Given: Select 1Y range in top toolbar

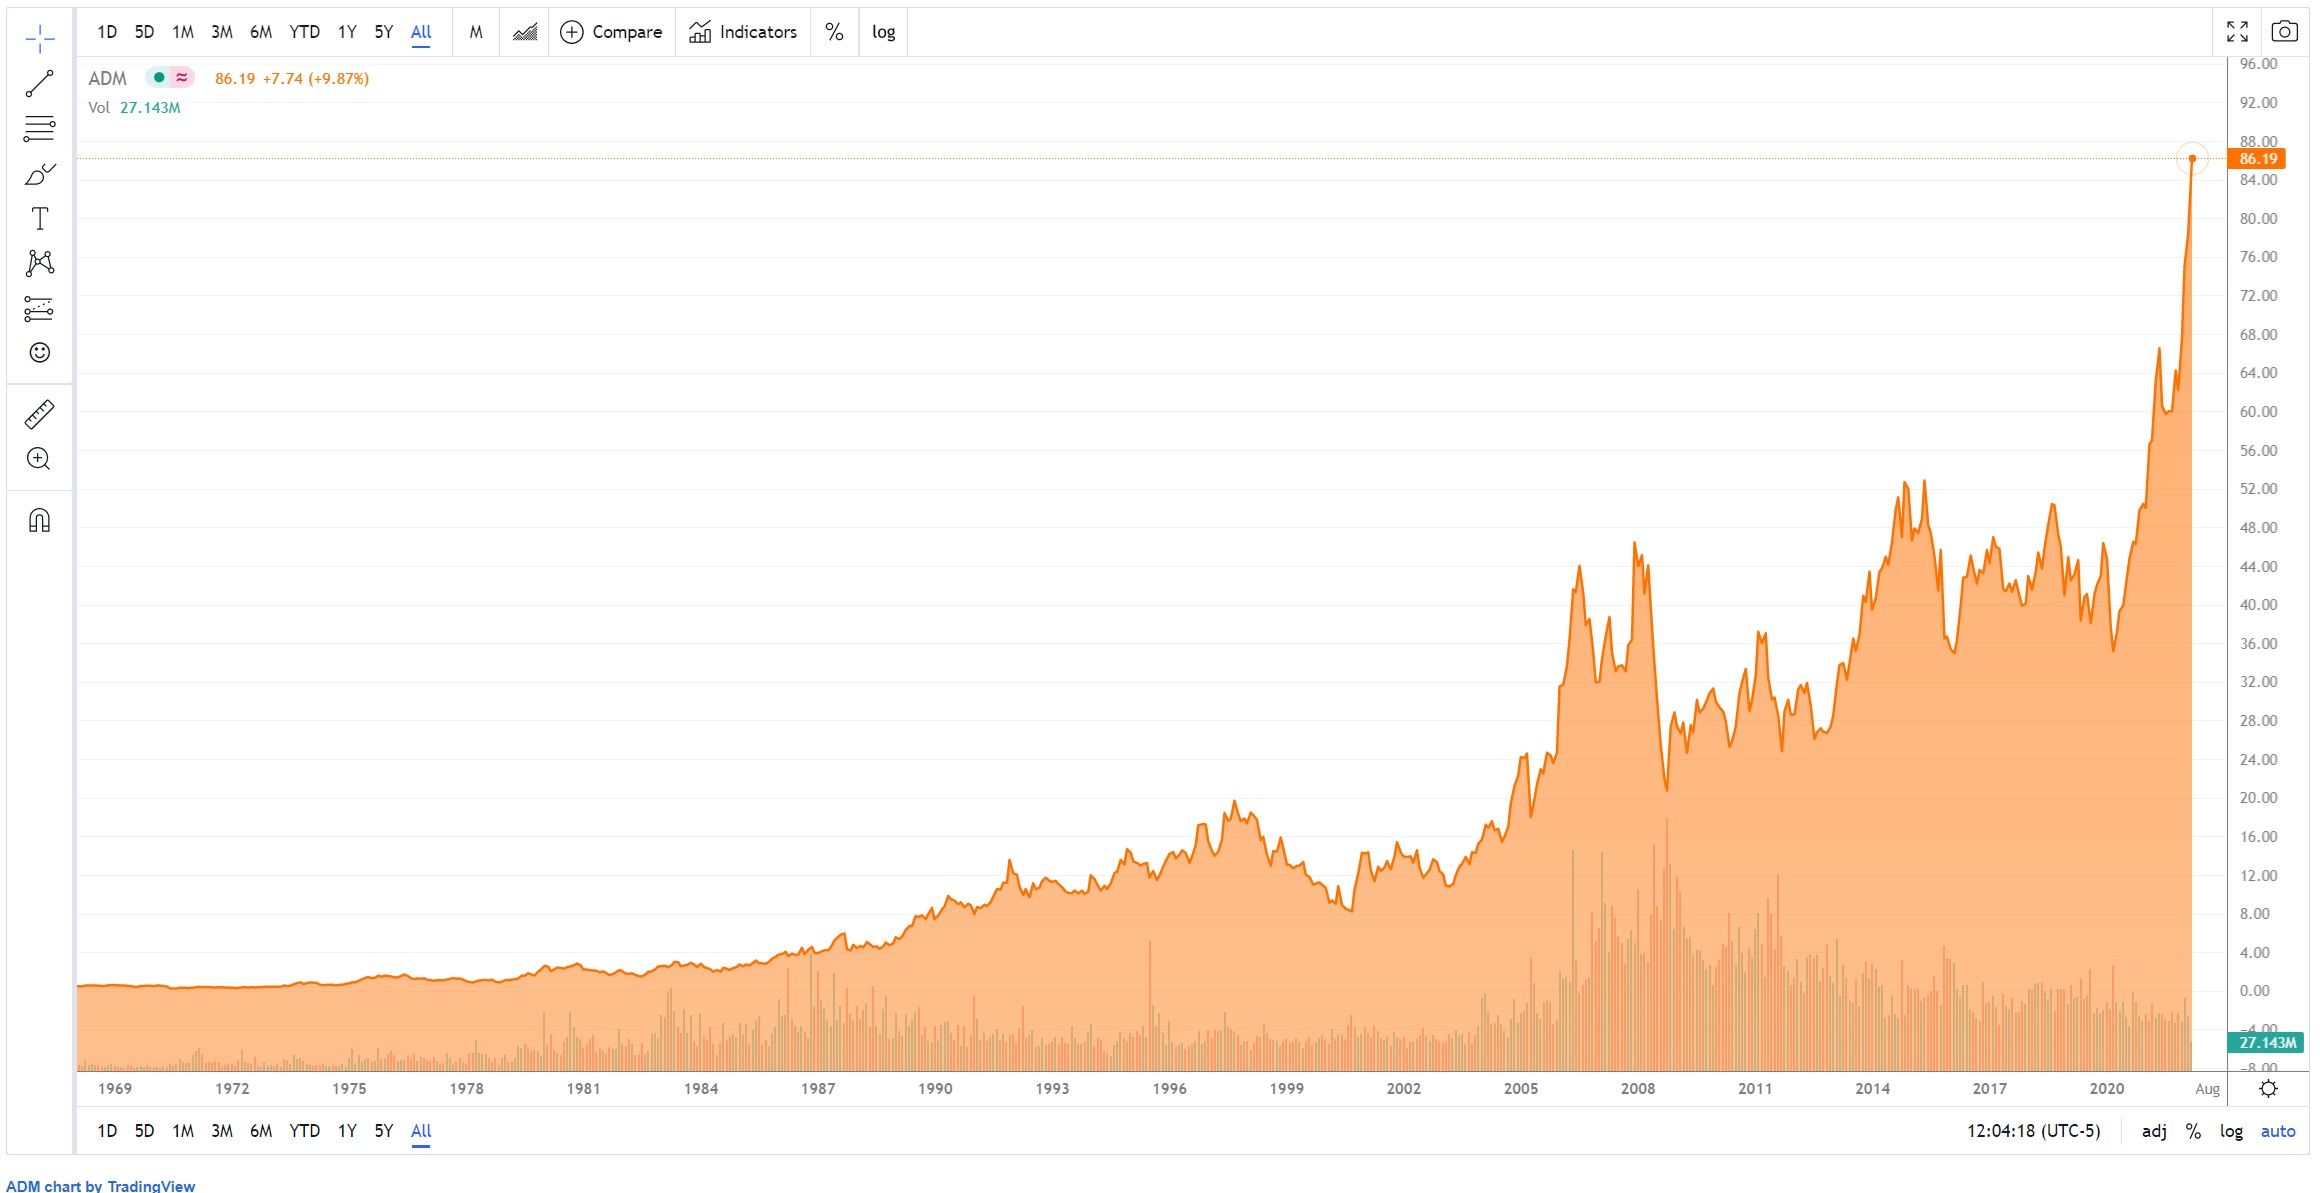Looking at the screenshot, I should [x=347, y=32].
